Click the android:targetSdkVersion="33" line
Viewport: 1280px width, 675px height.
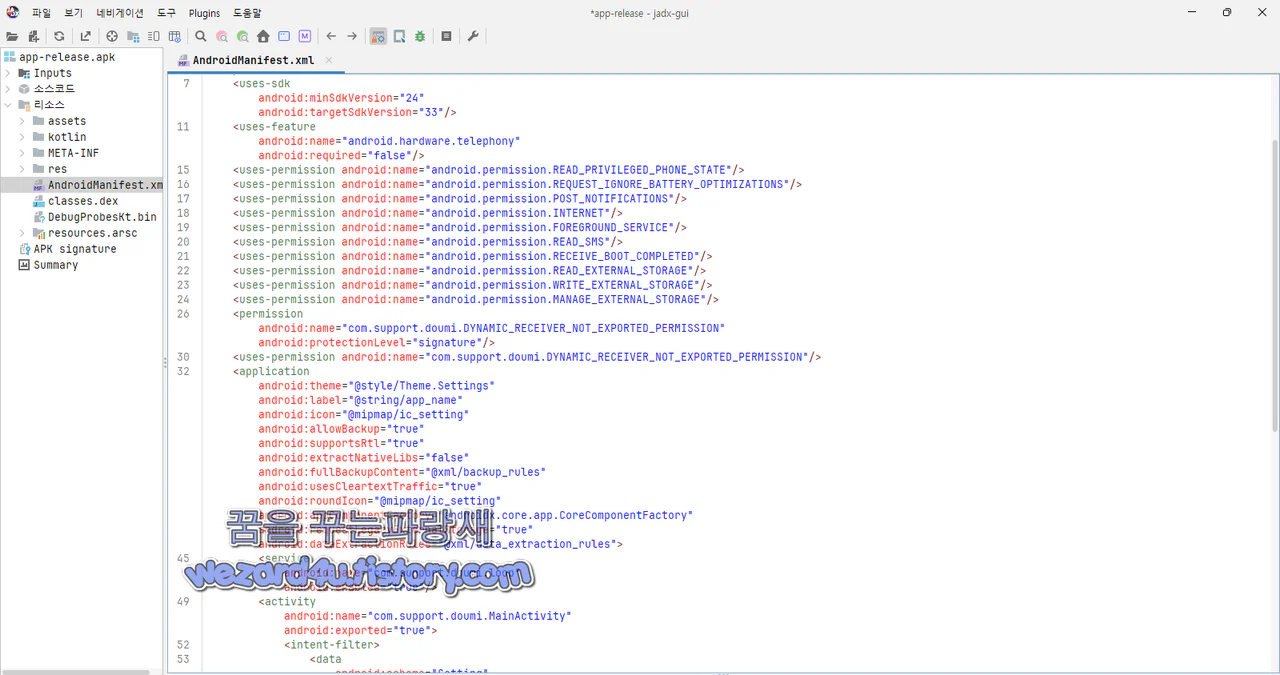pyautogui.click(x=357, y=112)
